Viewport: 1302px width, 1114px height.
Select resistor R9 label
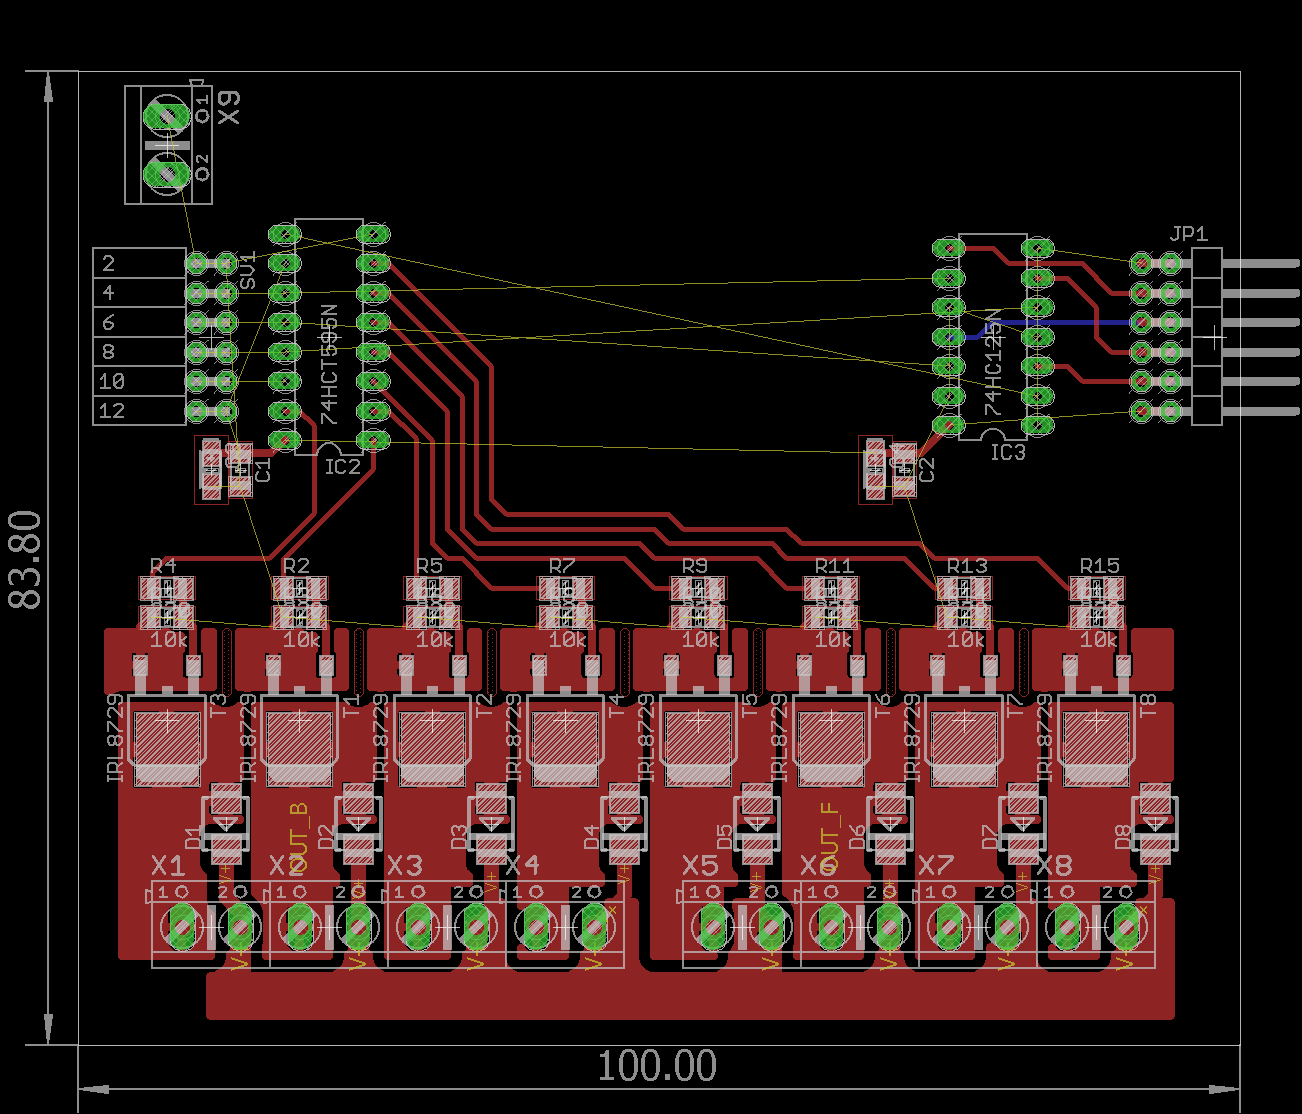(695, 566)
